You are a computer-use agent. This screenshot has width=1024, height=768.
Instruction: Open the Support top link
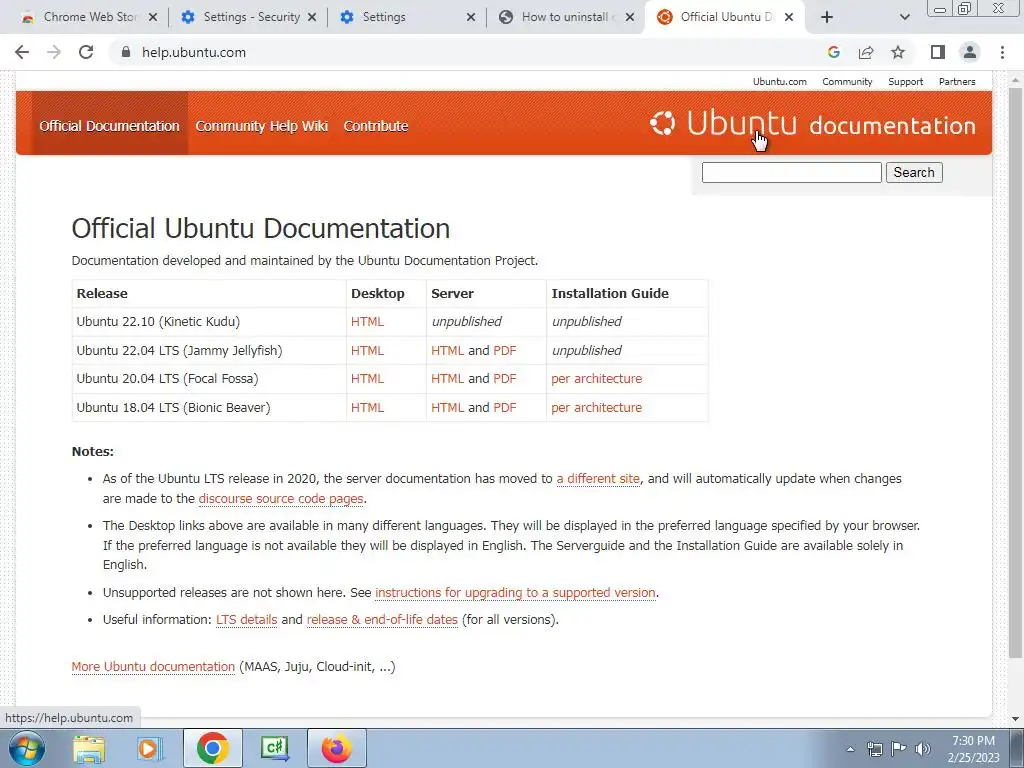click(905, 82)
